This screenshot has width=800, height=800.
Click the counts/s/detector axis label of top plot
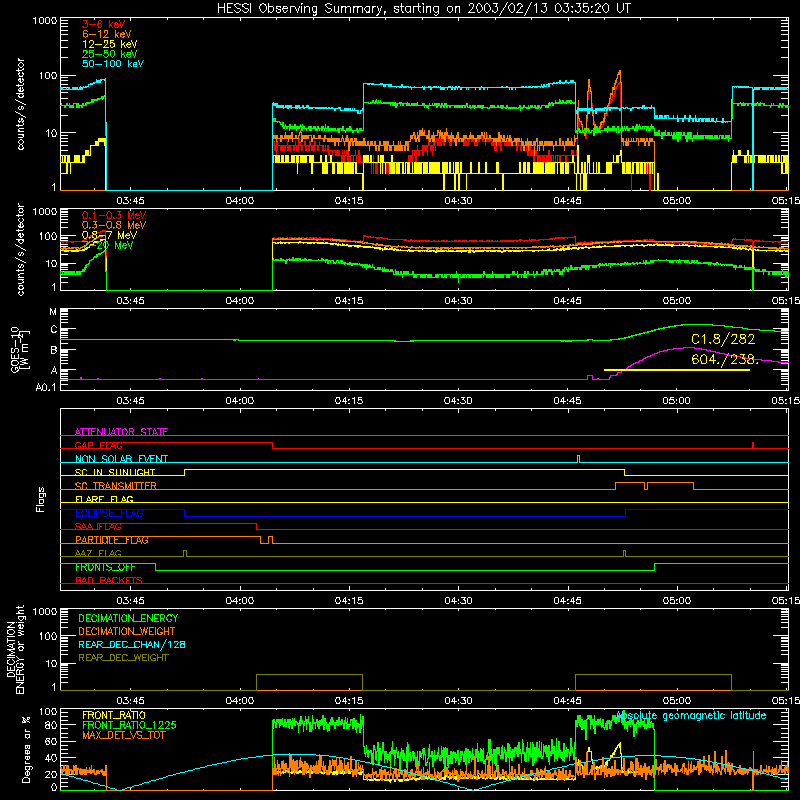[20, 104]
